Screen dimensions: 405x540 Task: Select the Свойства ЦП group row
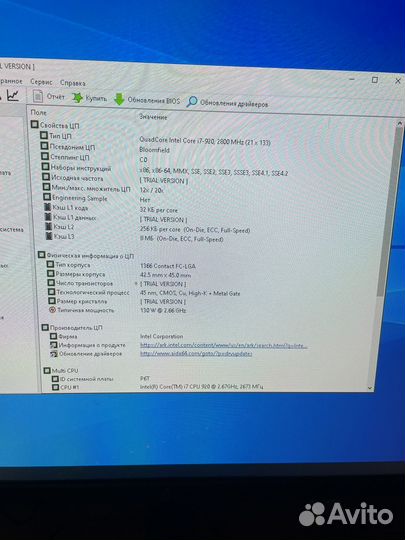55,125
